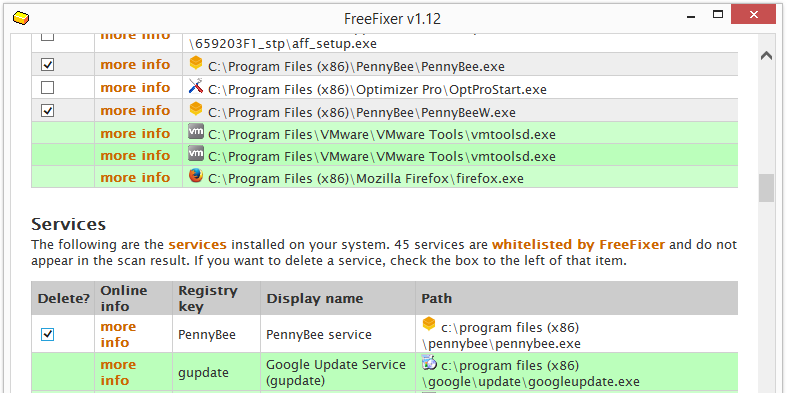Uncheck the PennyBee.exe delete checkbox
Viewport: 788px width, 393px height.
point(47,65)
